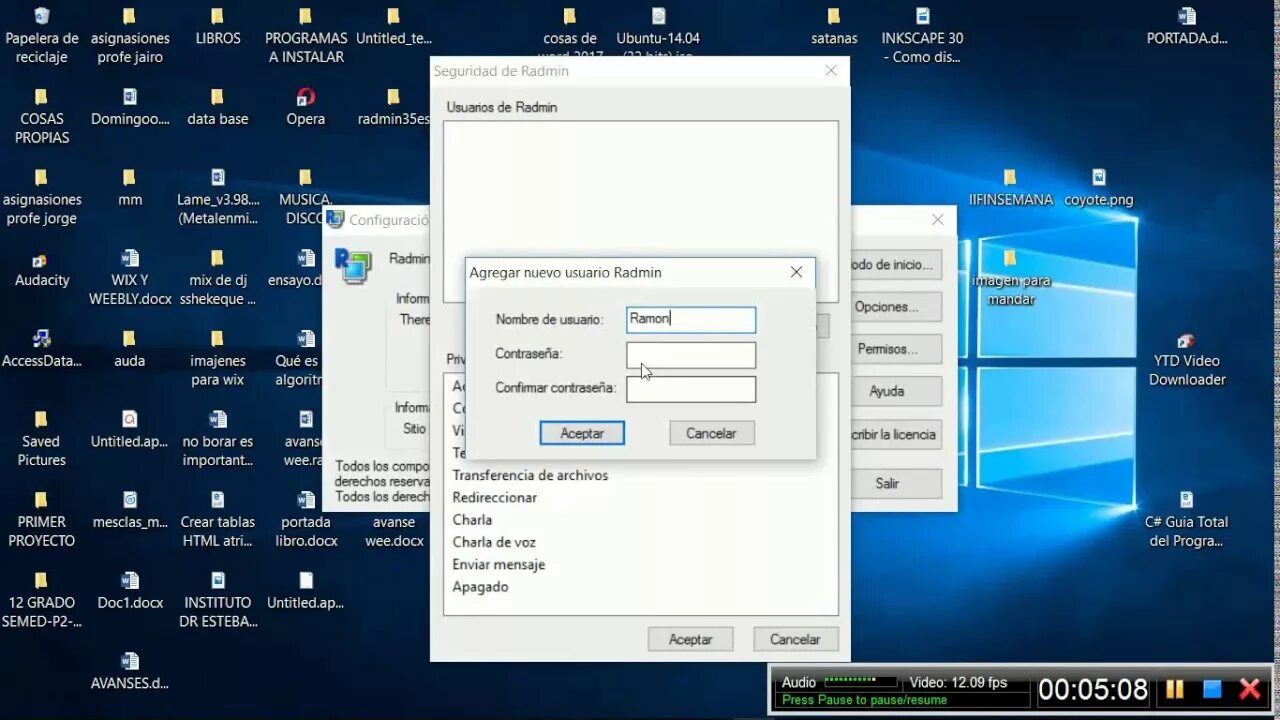Viewport: 1280px width, 720px height.
Task: Click the Nombre de usuario field
Action: pos(691,320)
